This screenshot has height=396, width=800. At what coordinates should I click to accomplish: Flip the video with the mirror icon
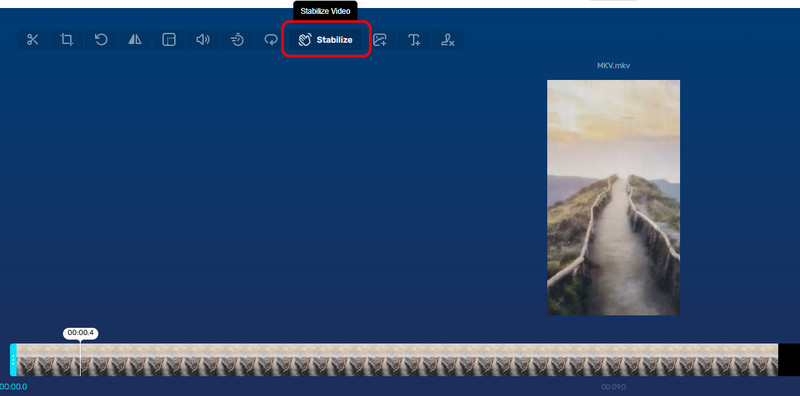[135, 40]
